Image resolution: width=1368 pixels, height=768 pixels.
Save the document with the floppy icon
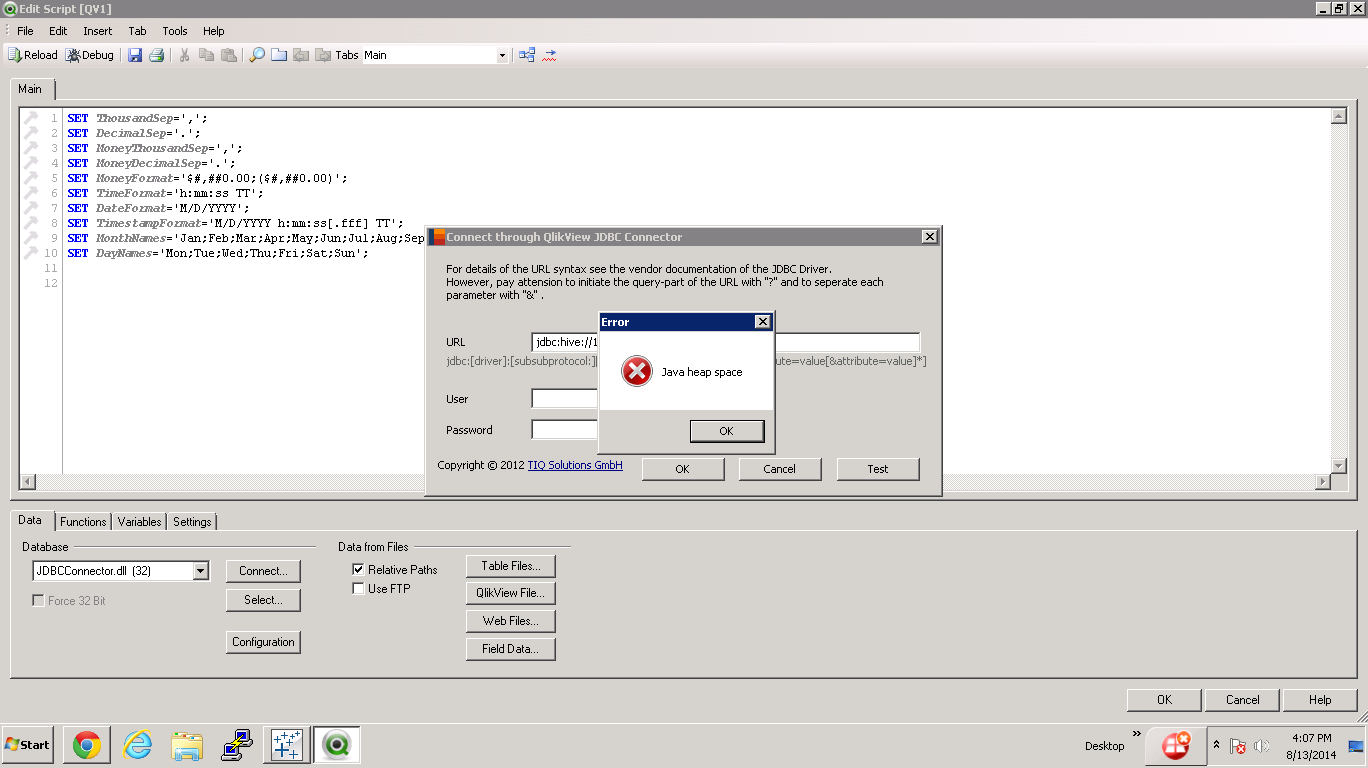tap(135, 55)
